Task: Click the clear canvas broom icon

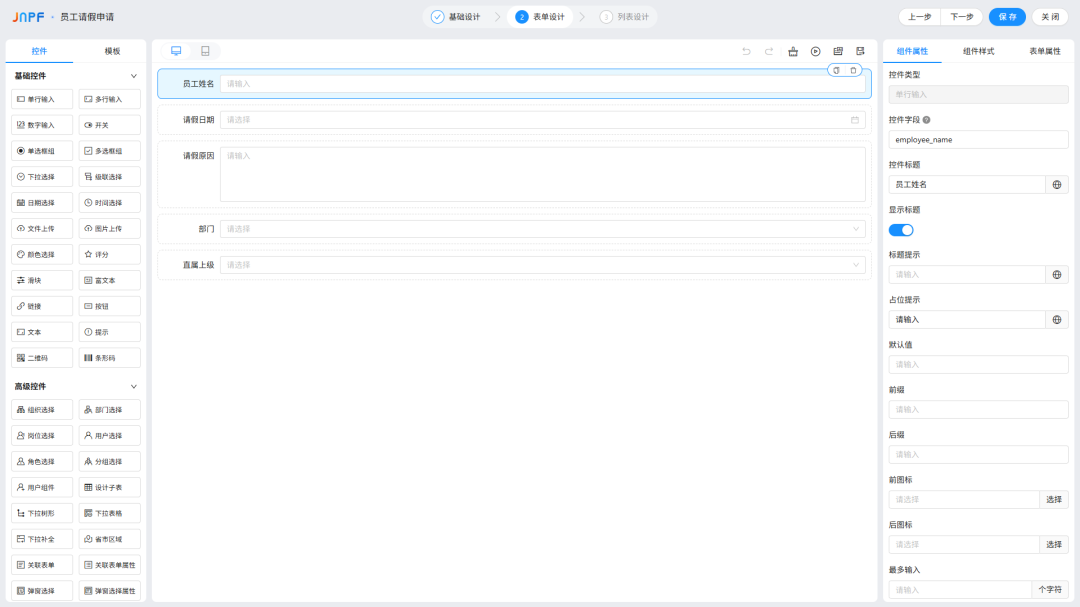Action: tap(793, 51)
